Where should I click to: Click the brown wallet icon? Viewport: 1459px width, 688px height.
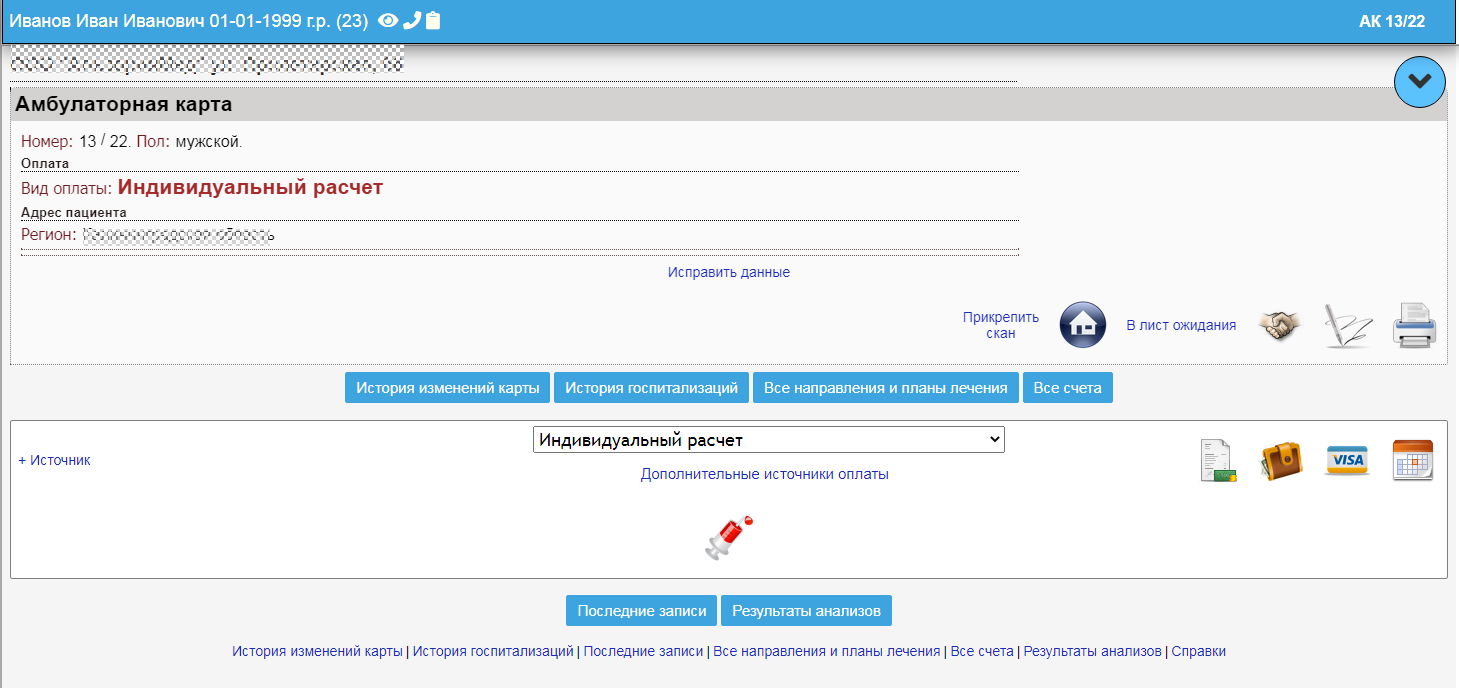pyautogui.click(x=1281, y=461)
